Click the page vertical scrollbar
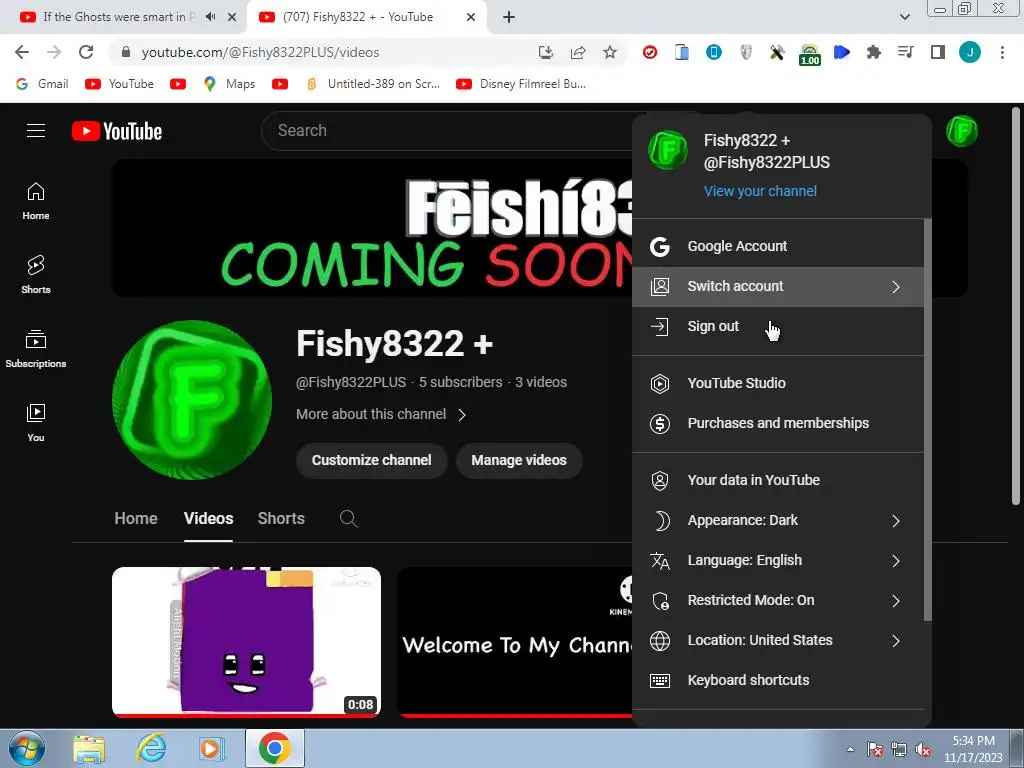 click(1016, 307)
